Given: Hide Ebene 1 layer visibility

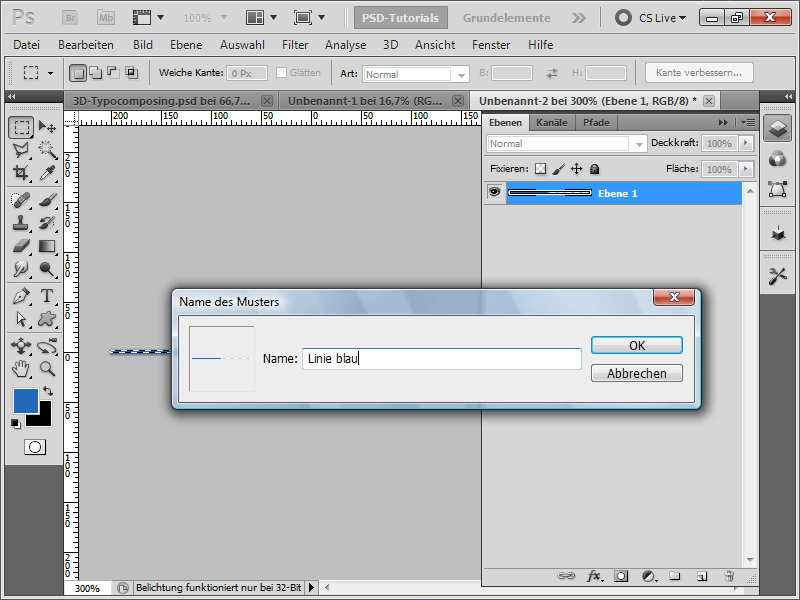Looking at the screenshot, I should point(494,192).
